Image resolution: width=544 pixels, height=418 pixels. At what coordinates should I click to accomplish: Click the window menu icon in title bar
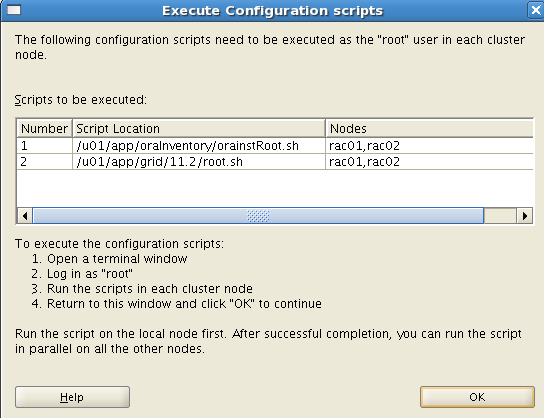(14, 10)
